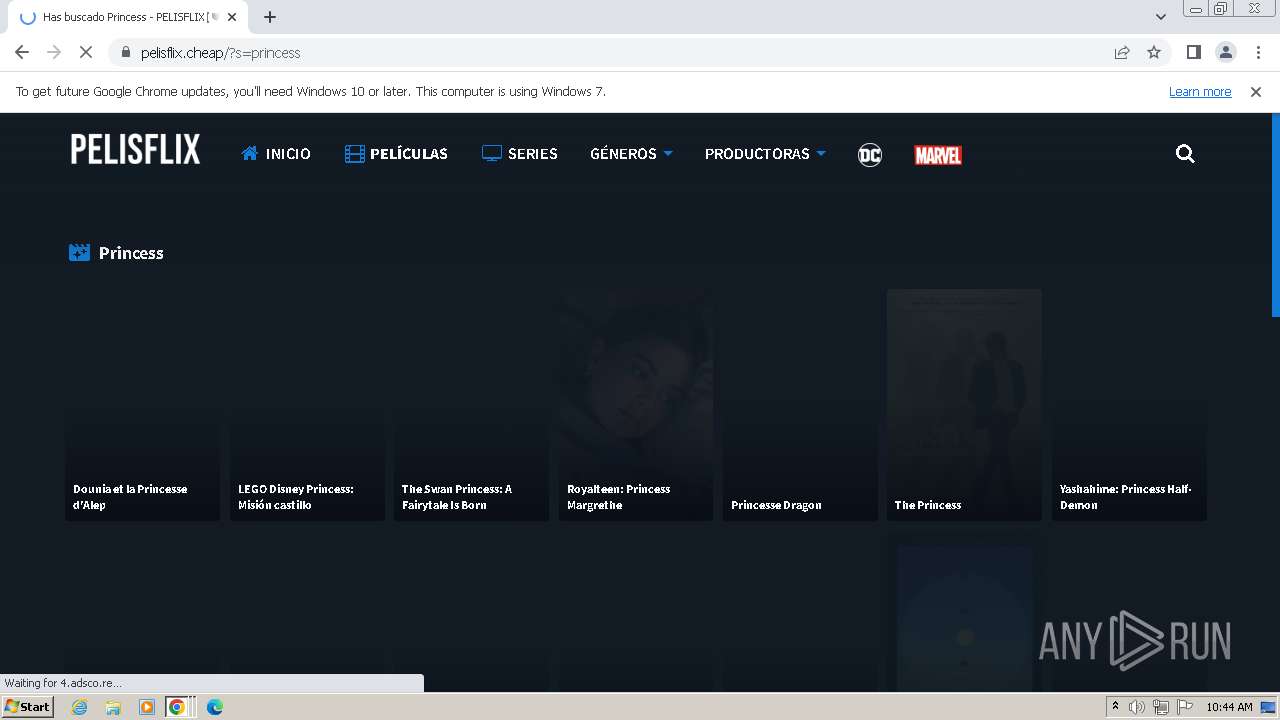This screenshot has width=1280, height=720.
Task: Open Windows Start button
Action: (28, 706)
